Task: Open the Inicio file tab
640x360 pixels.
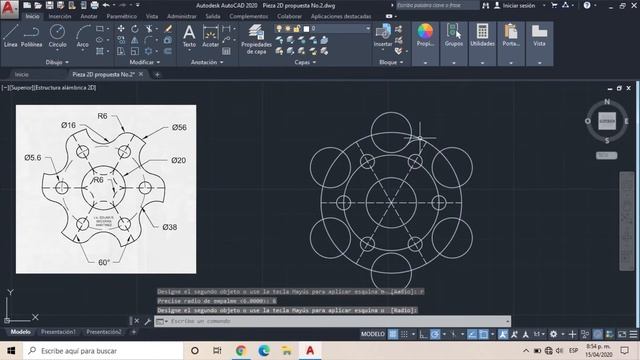Action: click(x=21, y=74)
